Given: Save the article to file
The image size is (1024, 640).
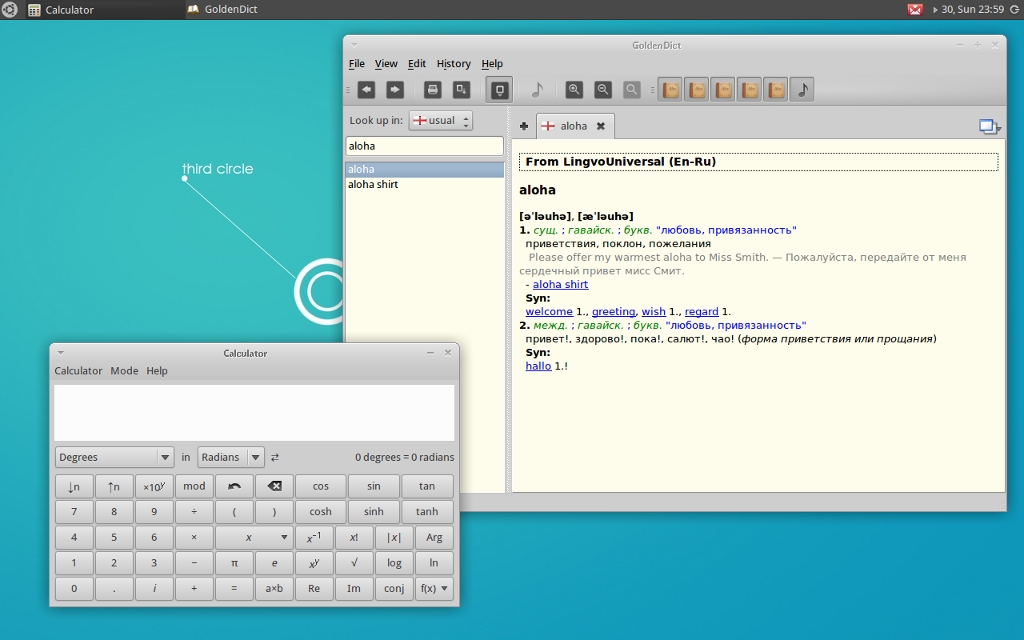Looking at the screenshot, I should 462,89.
